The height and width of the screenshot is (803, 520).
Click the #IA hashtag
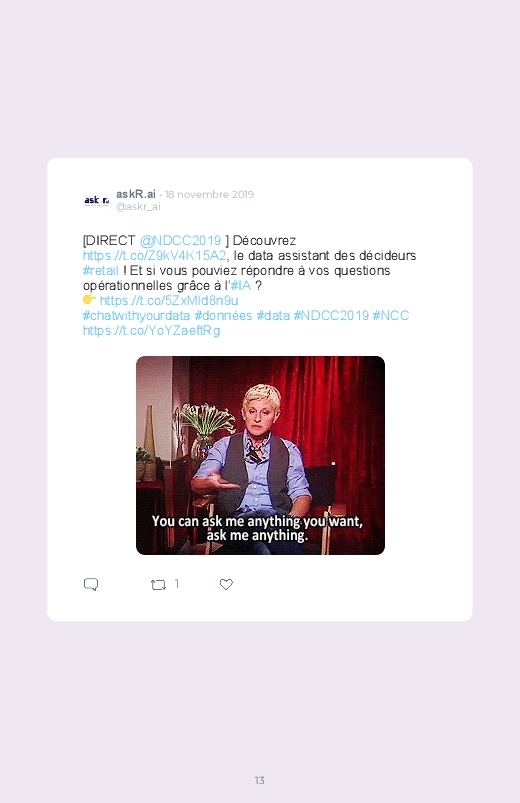click(x=241, y=285)
